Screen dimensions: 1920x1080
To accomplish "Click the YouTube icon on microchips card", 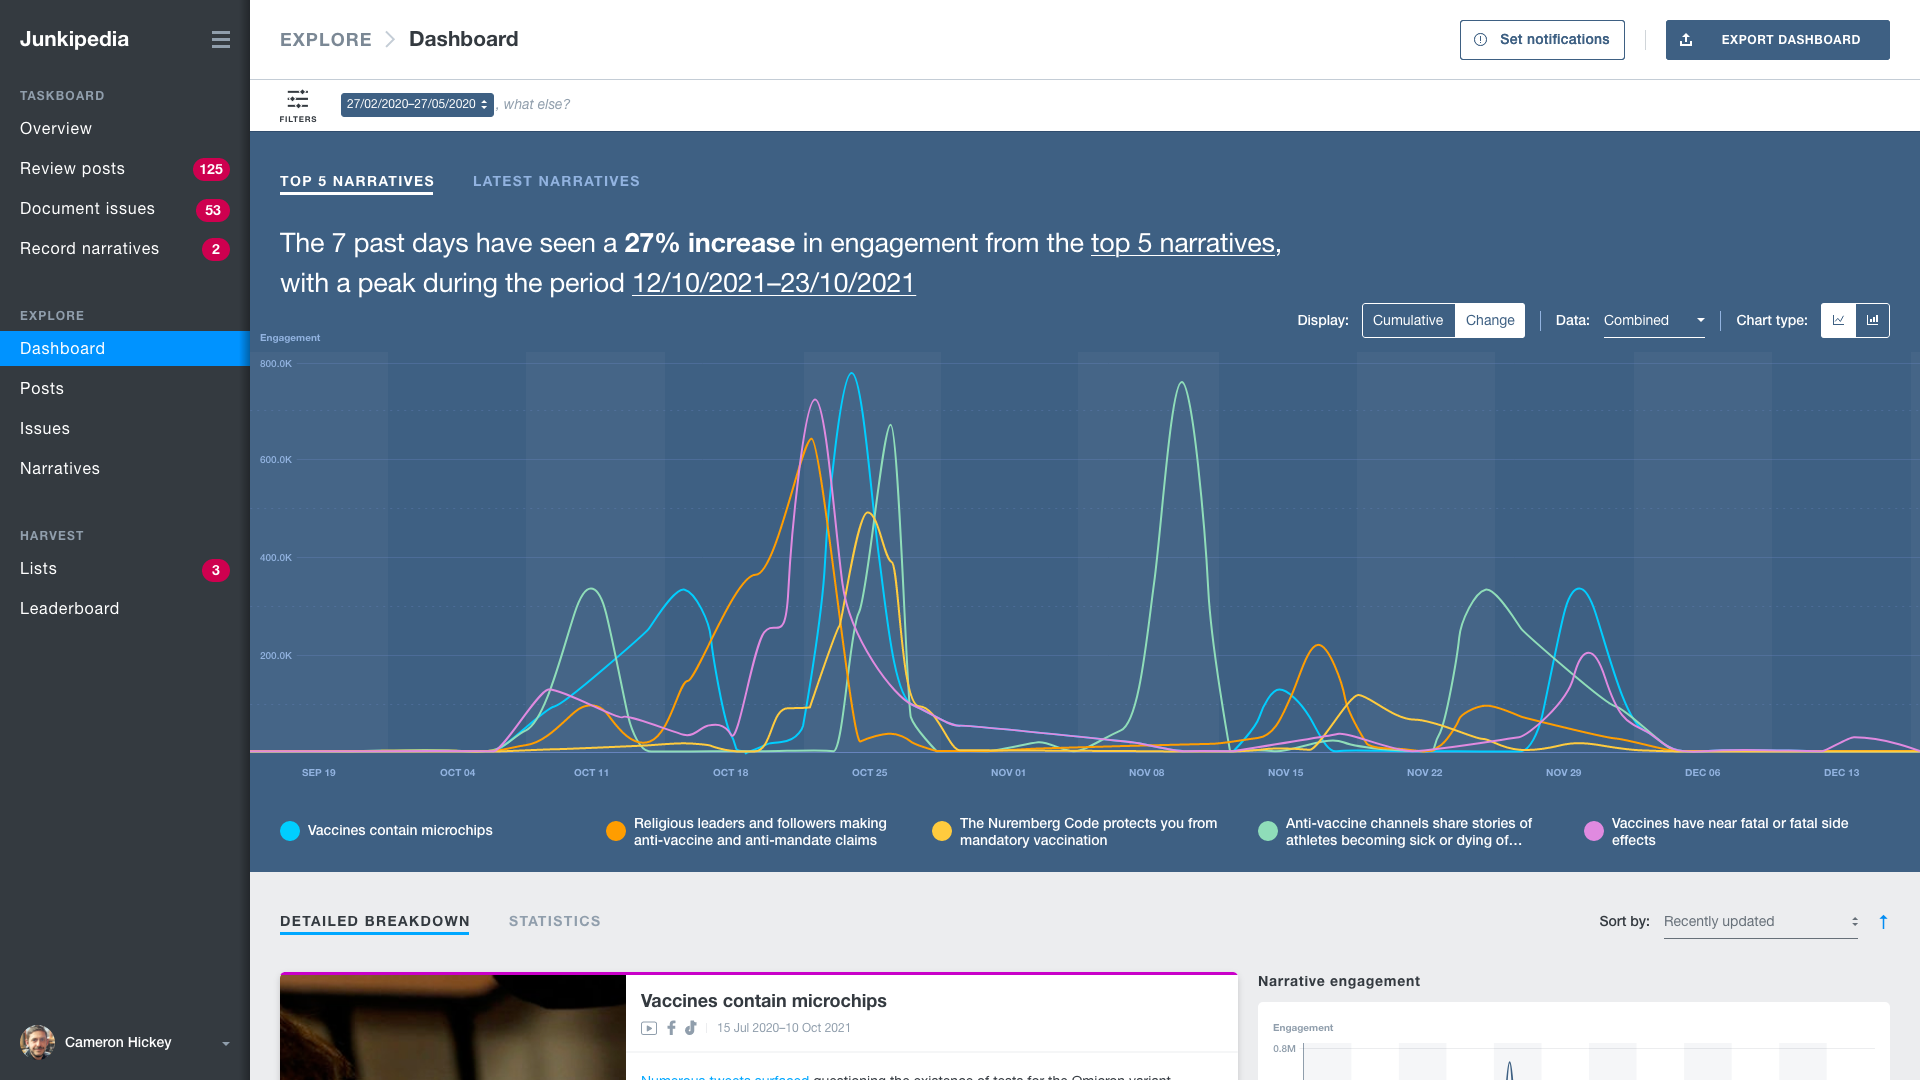I will (649, 1028).
